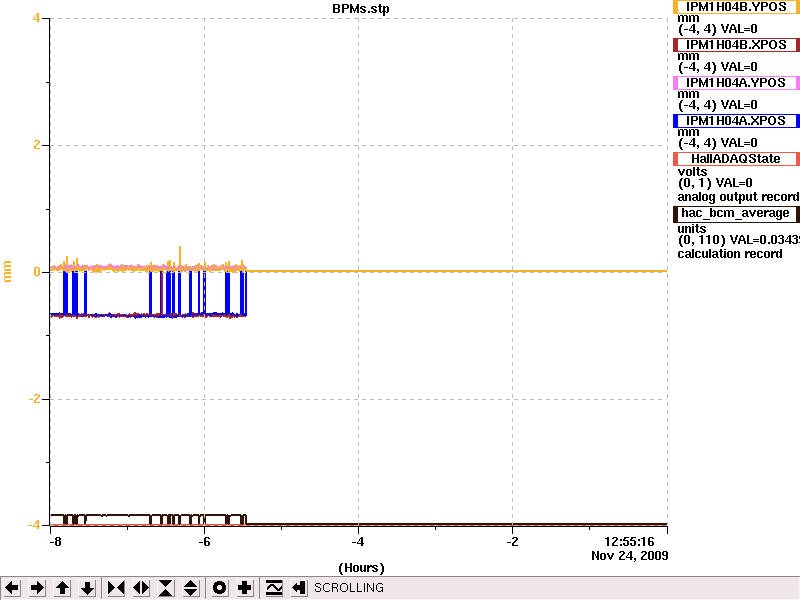Screen dimensions: 800x600
Task: Click the 'calculation record' description text
Action: coord(730,254)
